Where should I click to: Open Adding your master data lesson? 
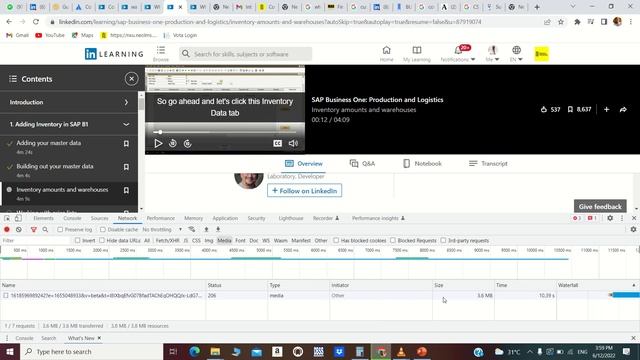(49, 143)
